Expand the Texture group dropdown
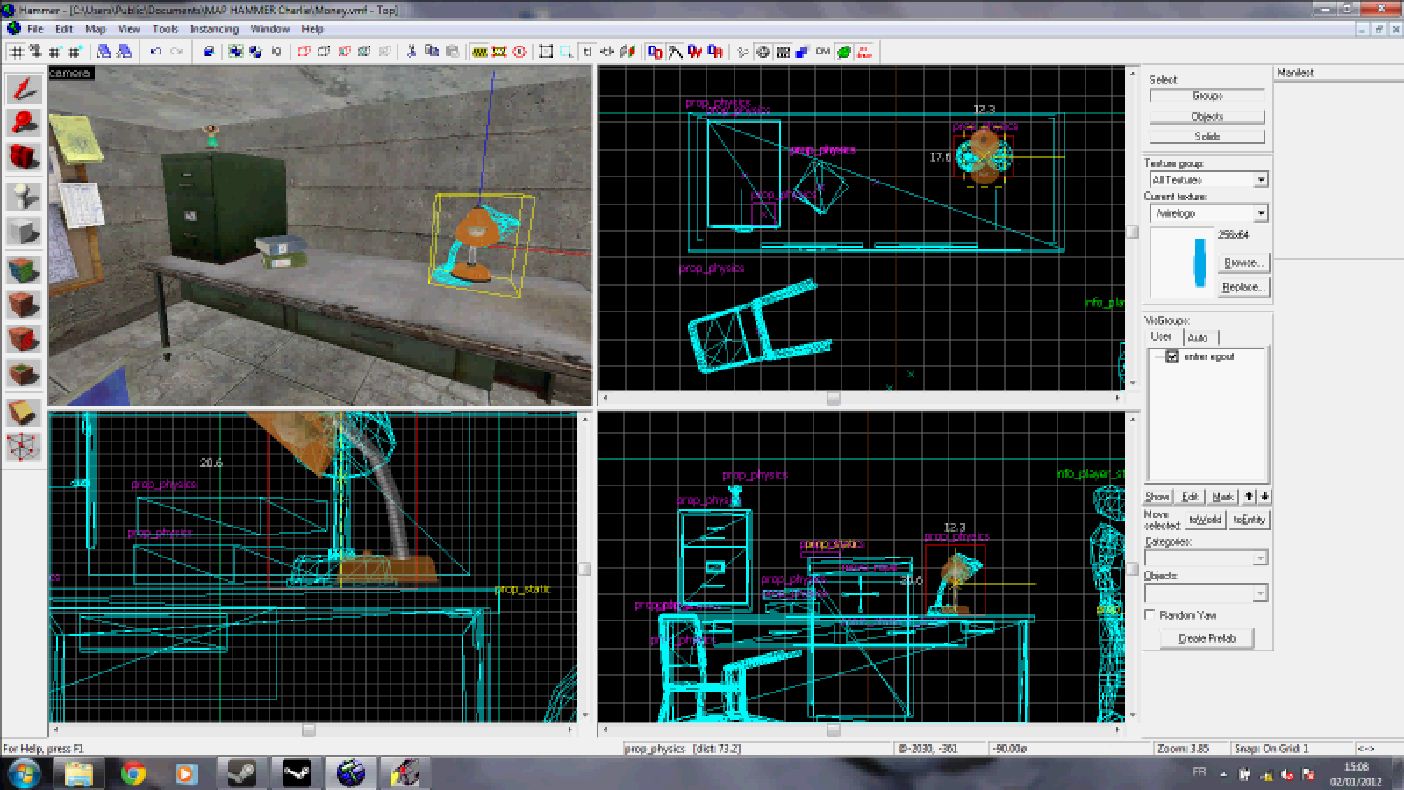 point(1260,180)
